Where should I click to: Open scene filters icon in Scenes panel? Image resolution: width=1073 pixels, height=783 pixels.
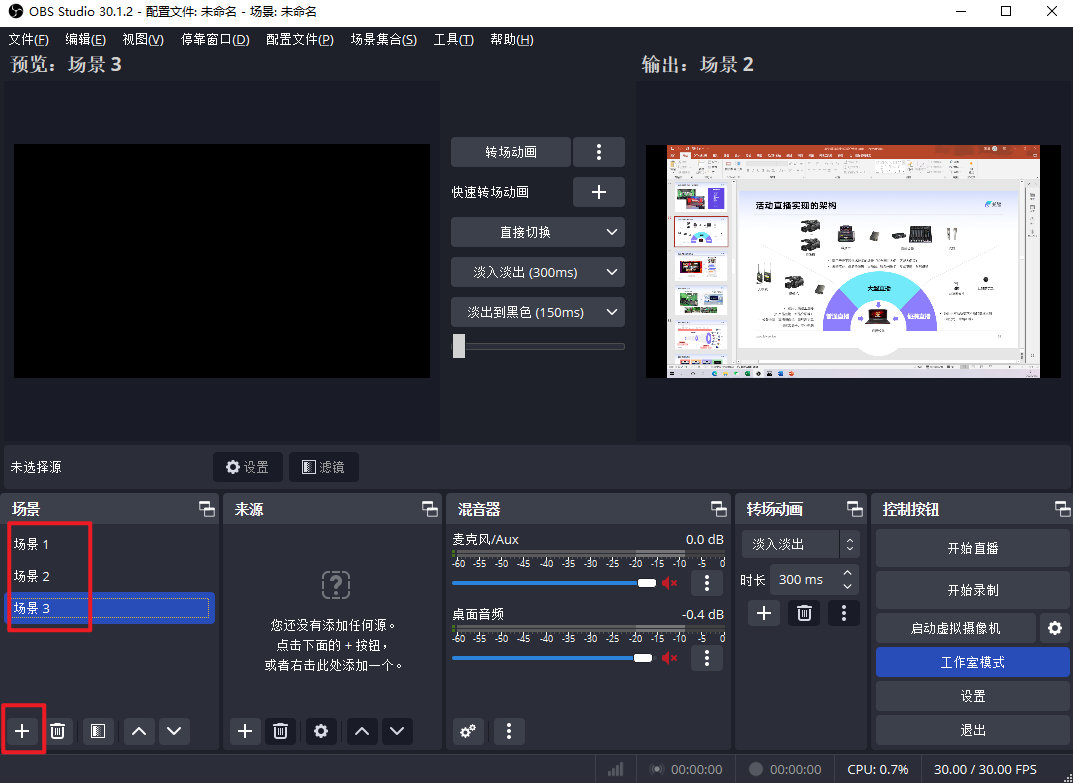(97, 731)
